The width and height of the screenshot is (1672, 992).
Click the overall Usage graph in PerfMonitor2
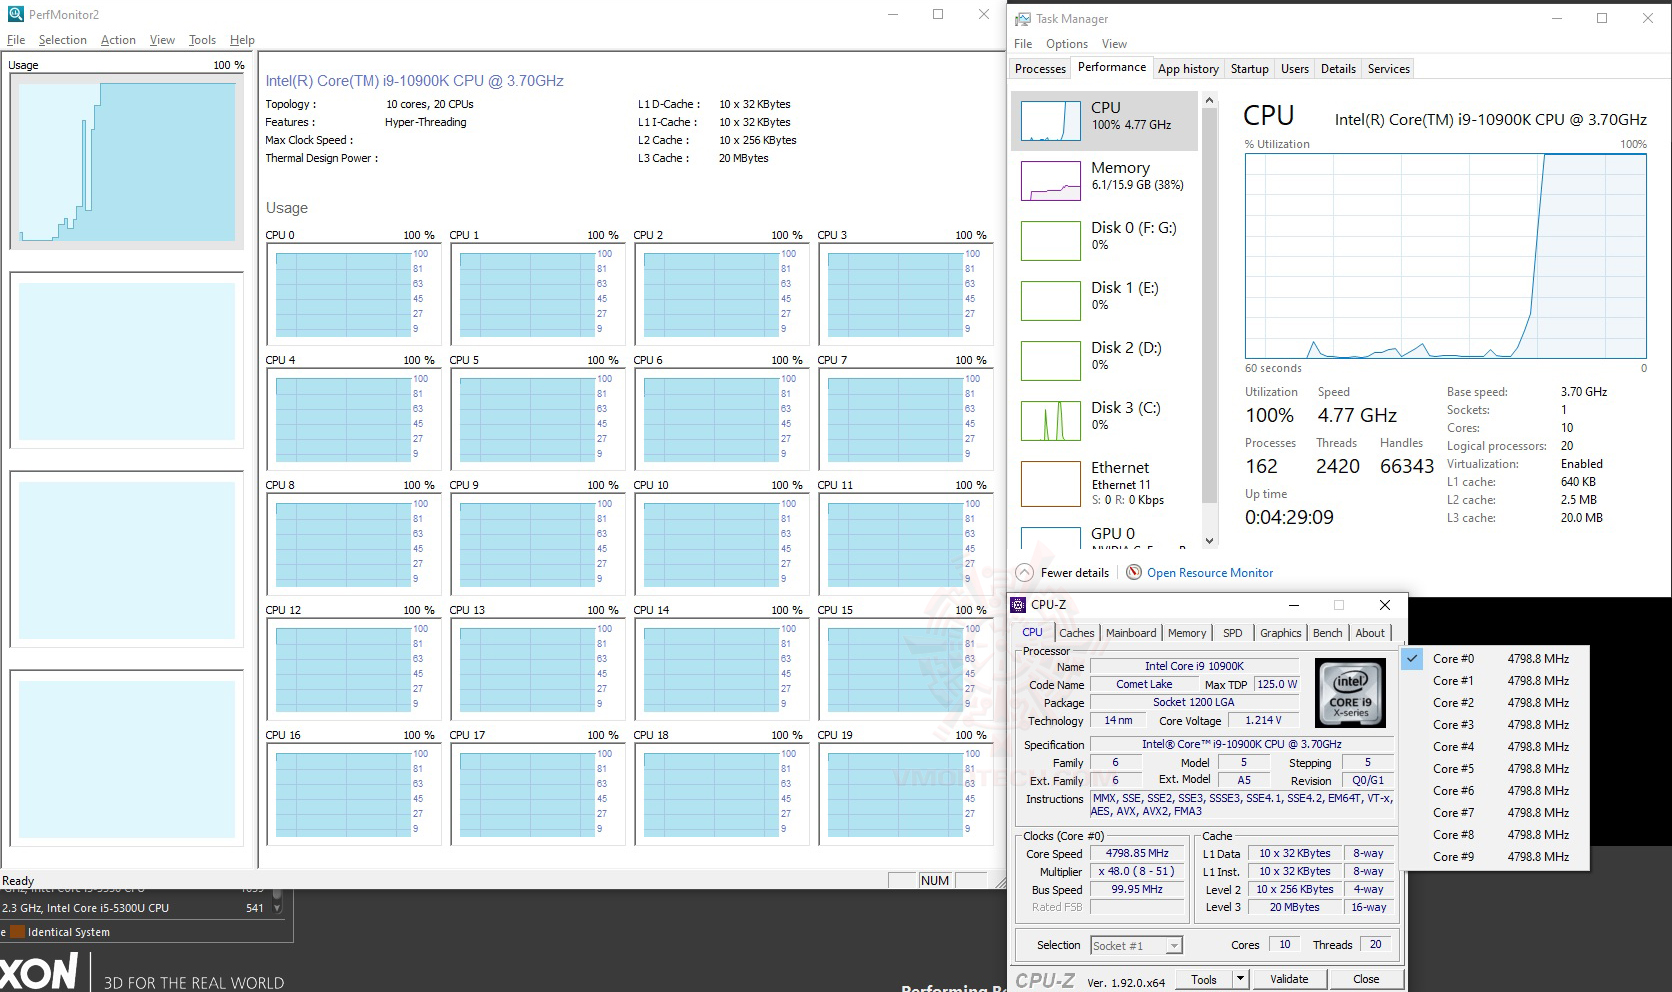127,162
